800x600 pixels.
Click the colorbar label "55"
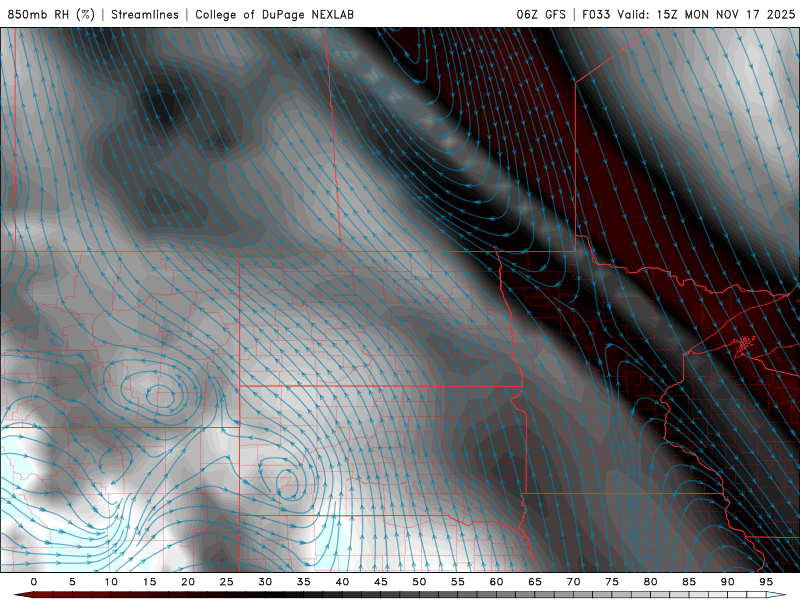(x=458, y=582)
